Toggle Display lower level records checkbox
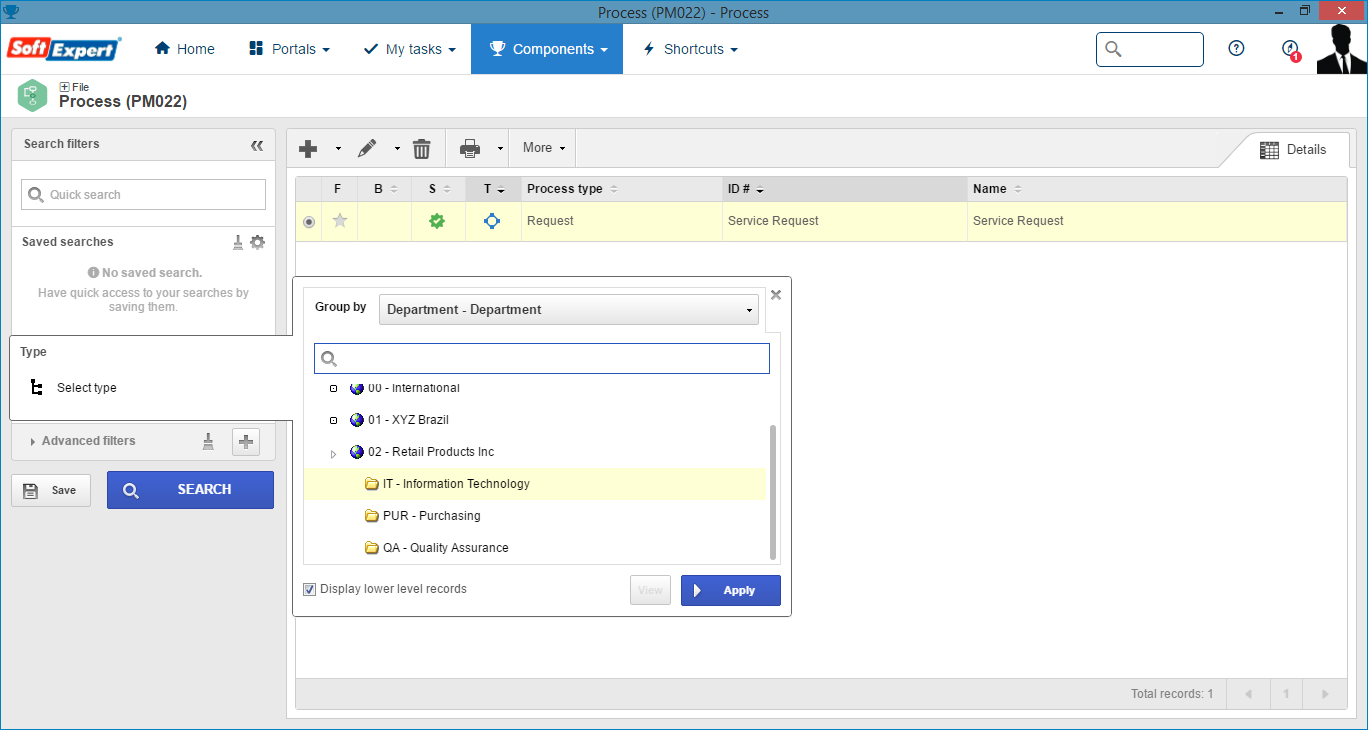Screen dimensions: 1368x730 click(x=310, y=590)
